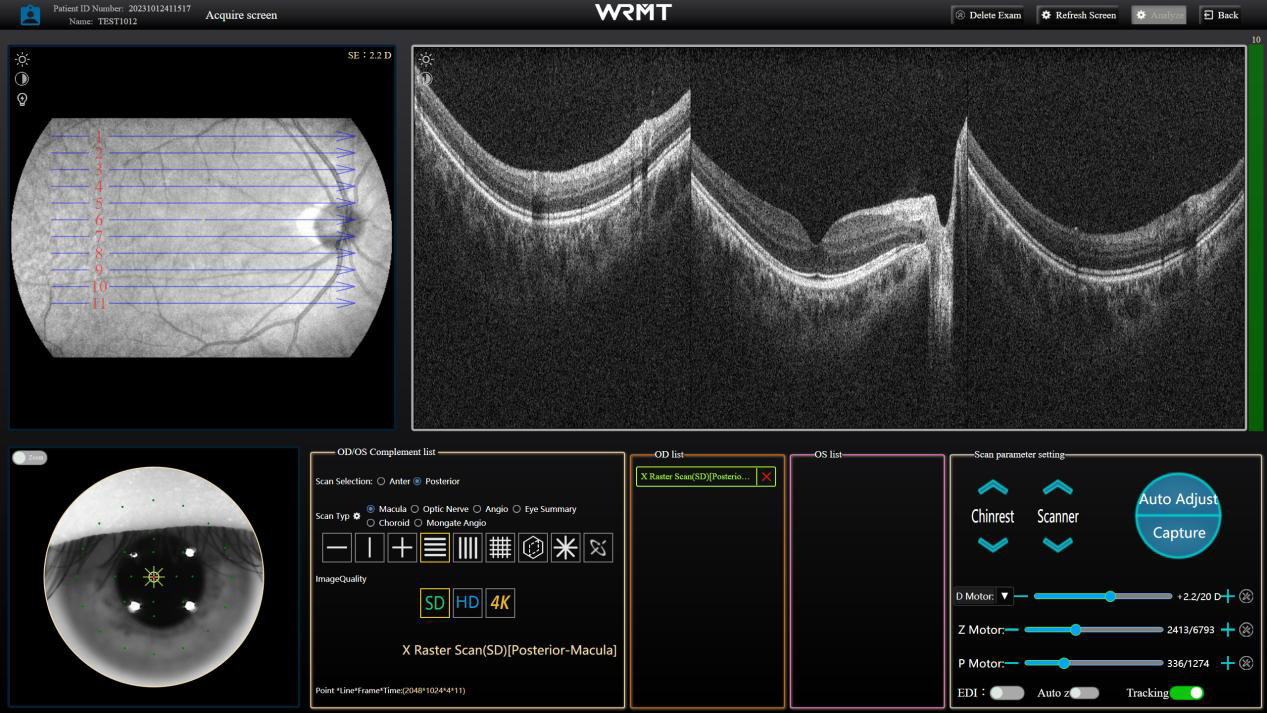Choose the cross scan pattern icon
Viewport: 1267px width, 713px height.
[402, 548]
